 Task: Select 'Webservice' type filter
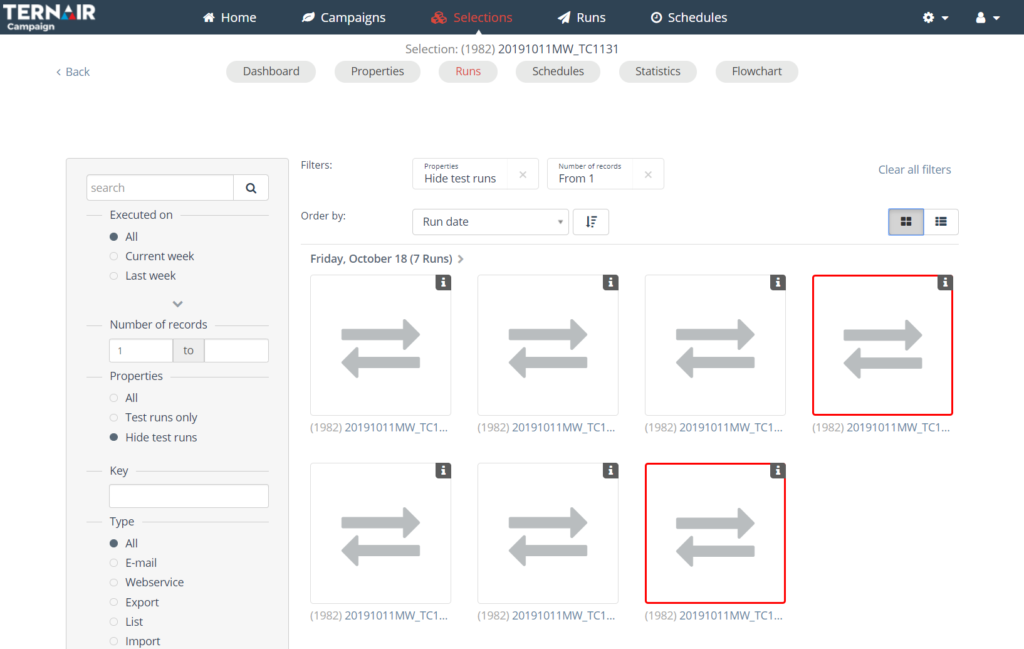(x=114, y=582)
